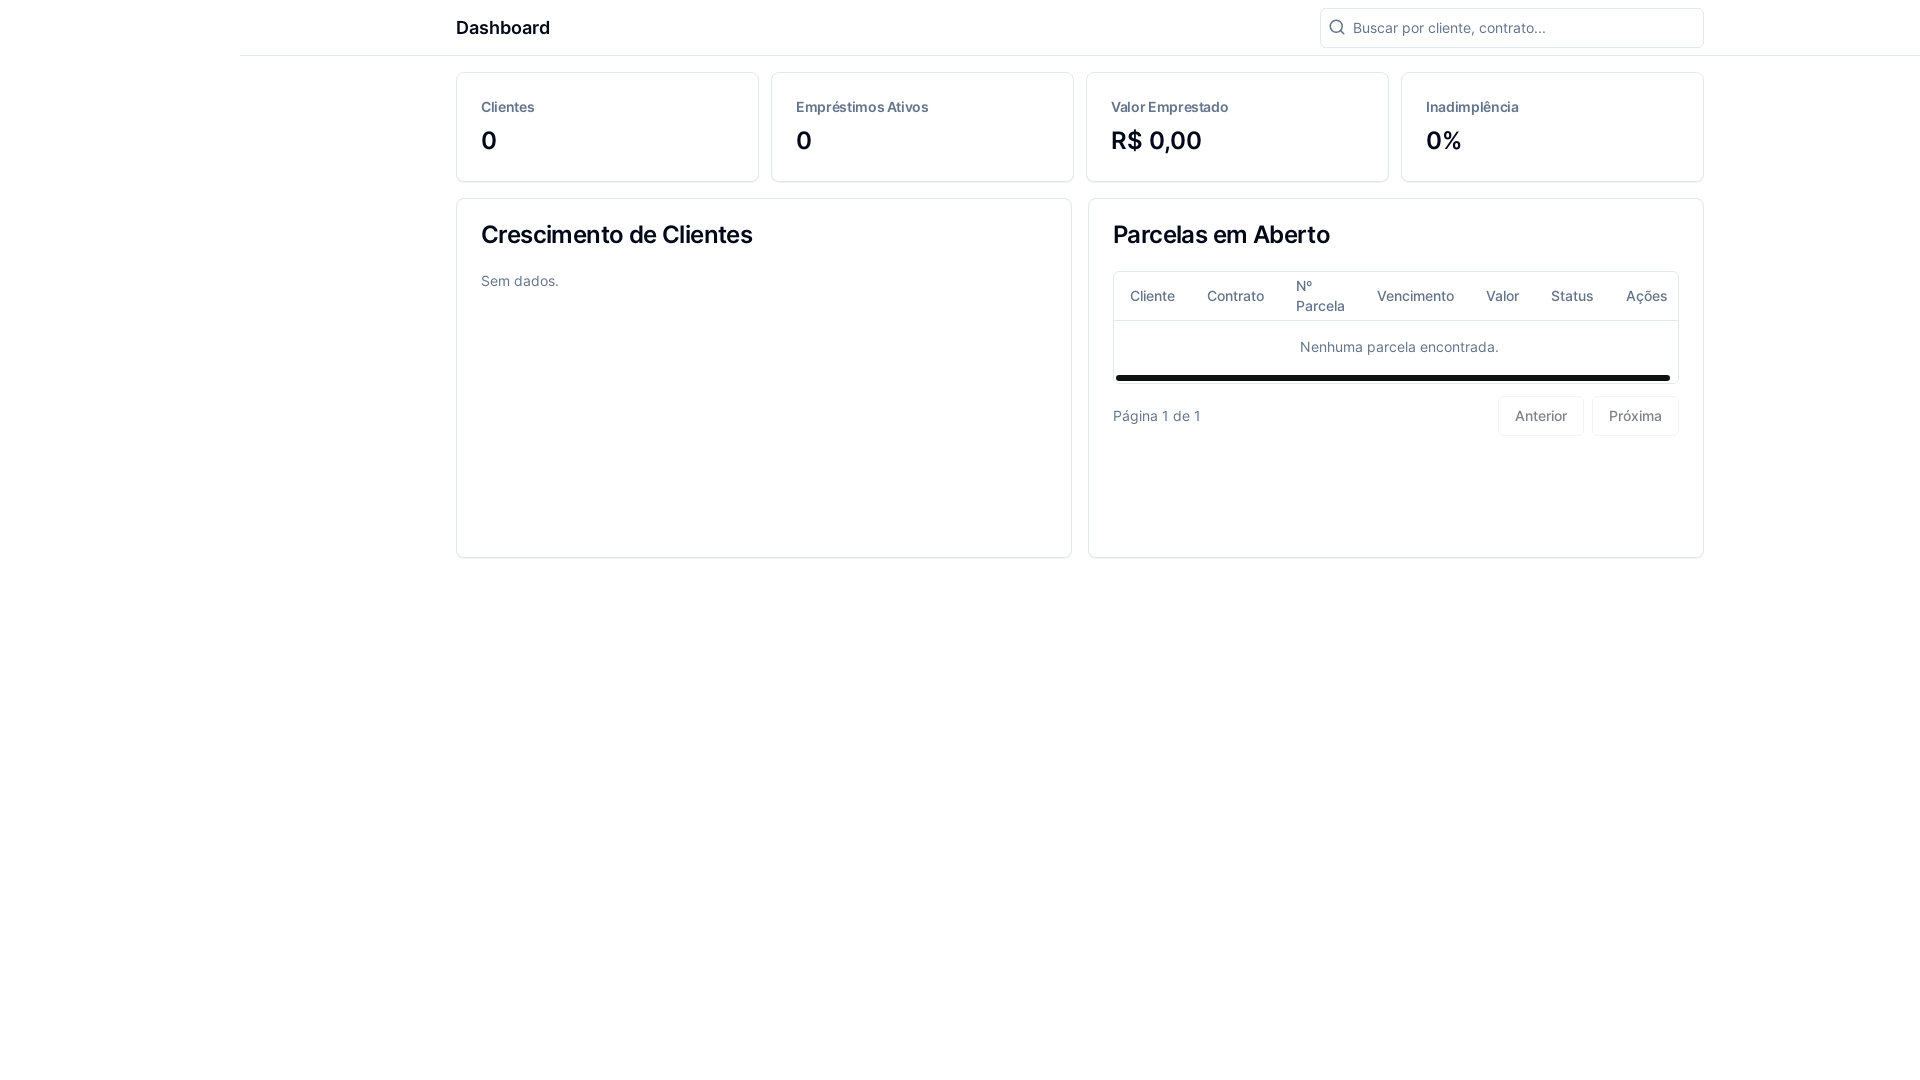Click the 'Nenhuma parcela encontrada.' message
1920x1080 pixels.
1399,347
